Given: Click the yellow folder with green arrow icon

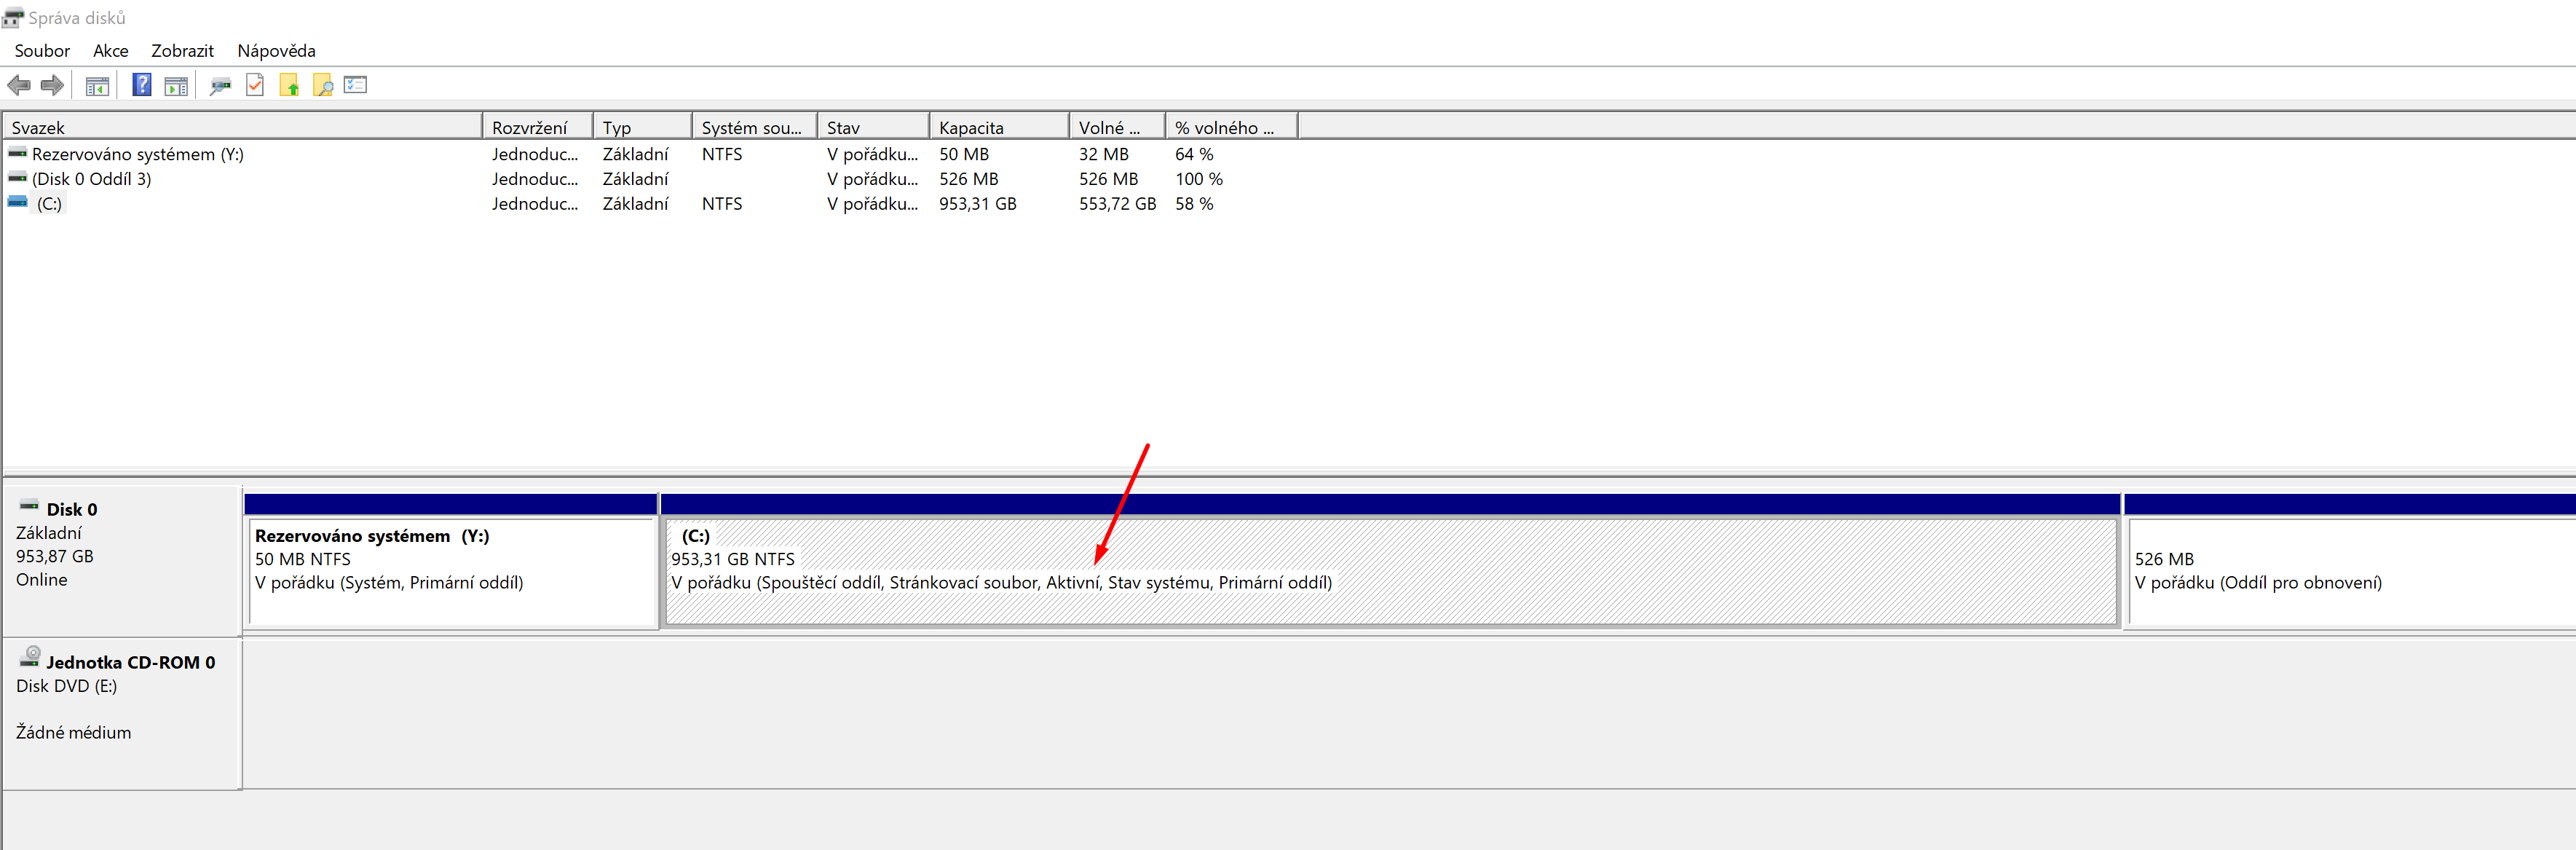Looking at the screenshot, I should click(x=289, y=86).
